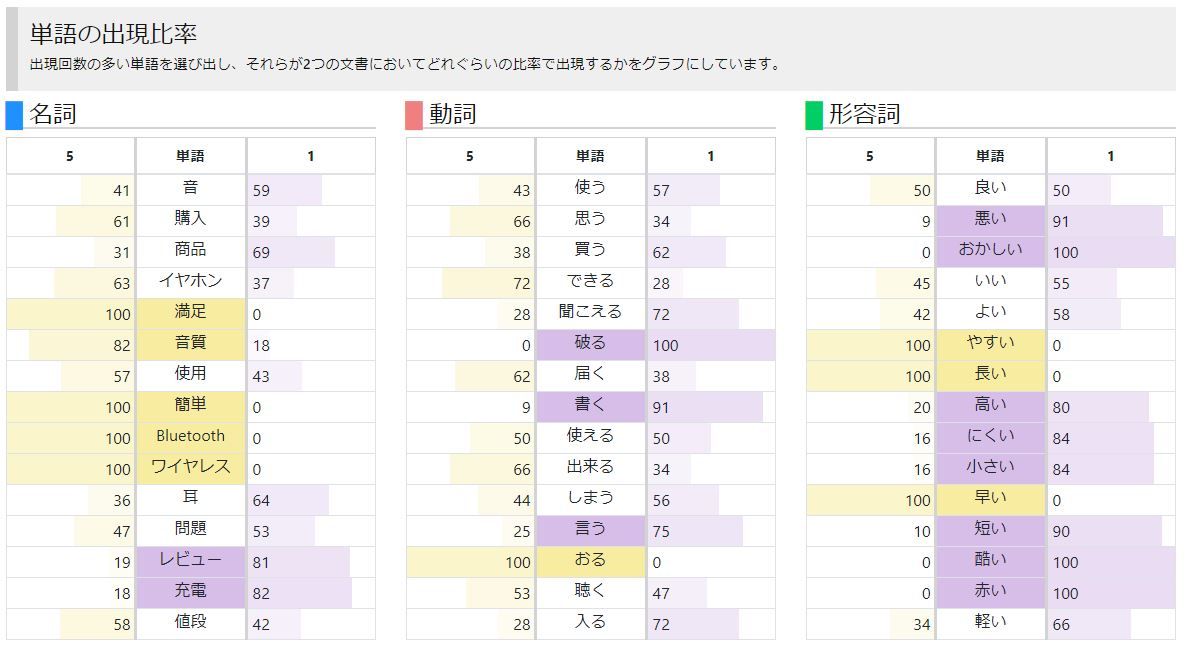
Task: Select the ワイヤレス word cell
Action: [x=190, y=467]
